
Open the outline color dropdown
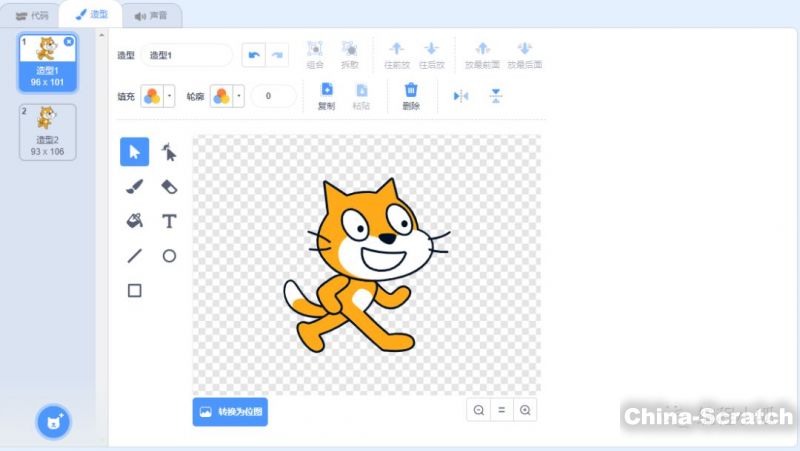click(238, 96)
